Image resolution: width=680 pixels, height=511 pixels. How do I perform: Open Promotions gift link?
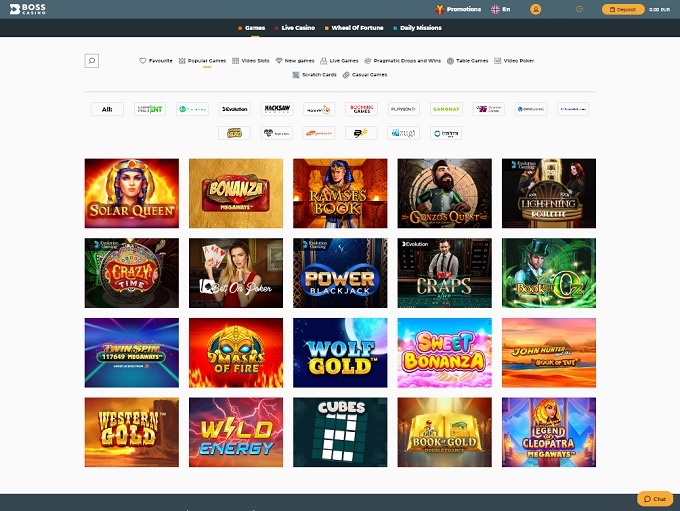458,9
